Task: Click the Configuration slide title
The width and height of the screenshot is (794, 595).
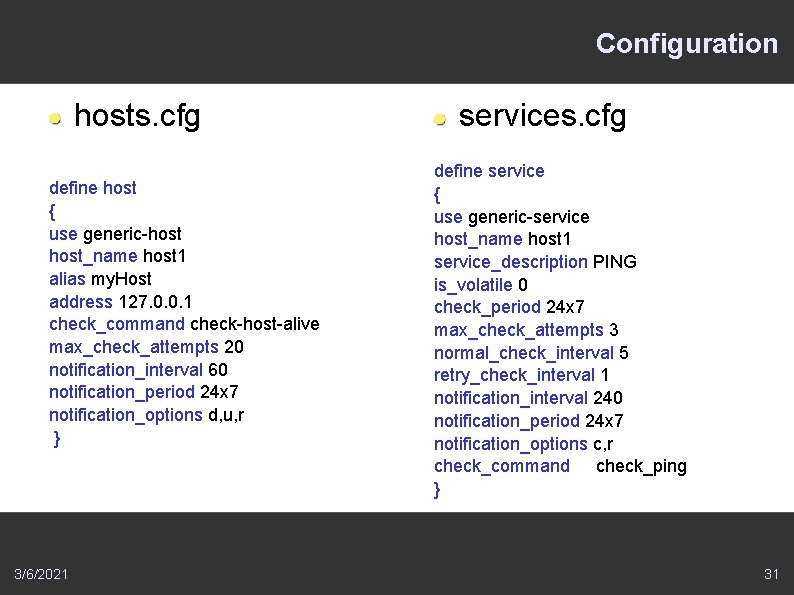Action: [x=686, y=44]
